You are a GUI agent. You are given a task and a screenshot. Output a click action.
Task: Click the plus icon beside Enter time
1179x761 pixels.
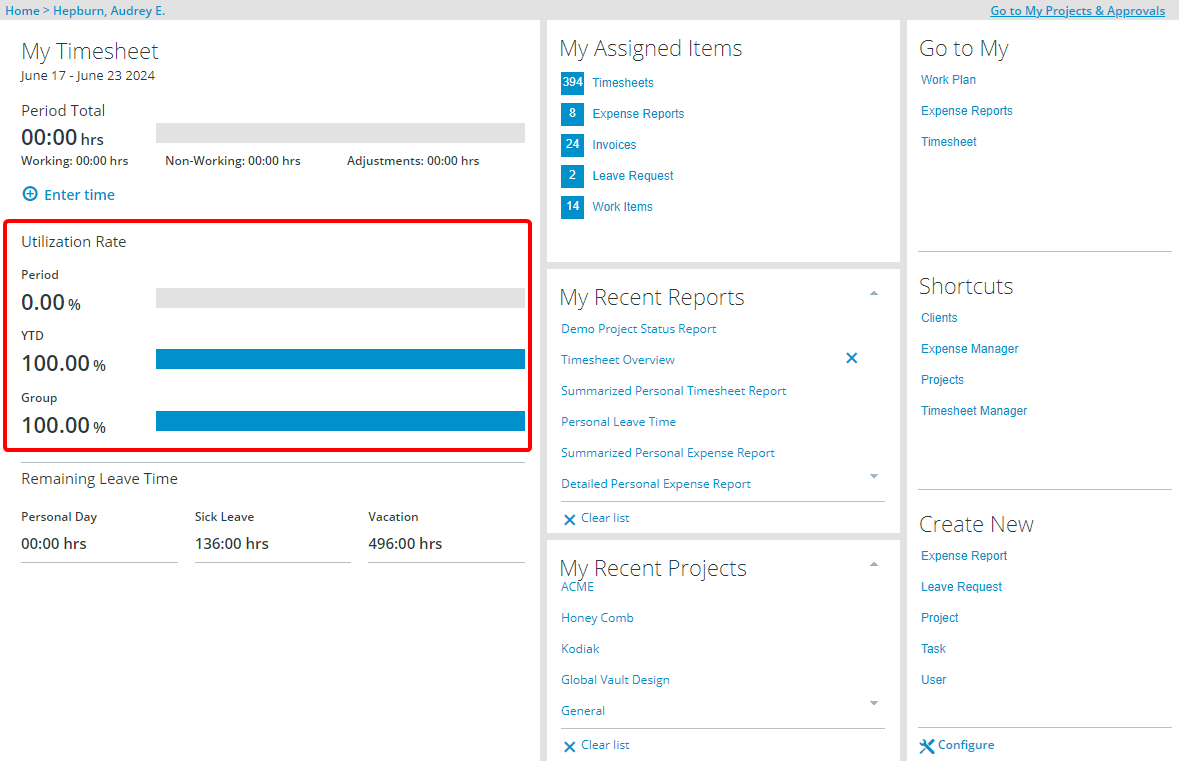30,194
